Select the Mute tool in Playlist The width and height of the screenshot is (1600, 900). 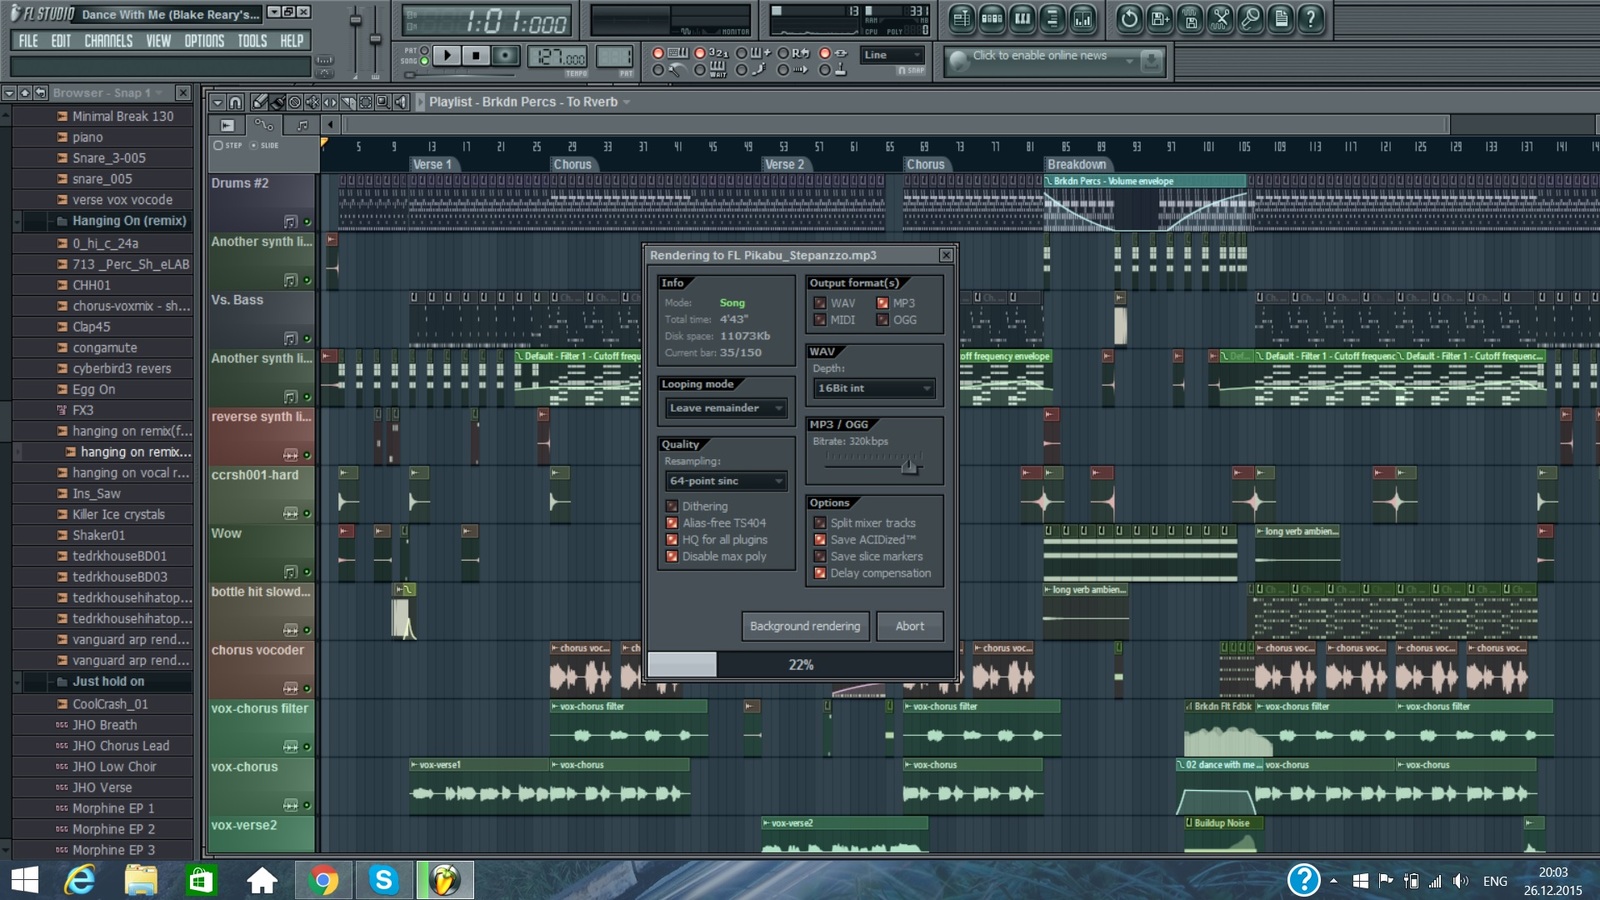[312, 102]
